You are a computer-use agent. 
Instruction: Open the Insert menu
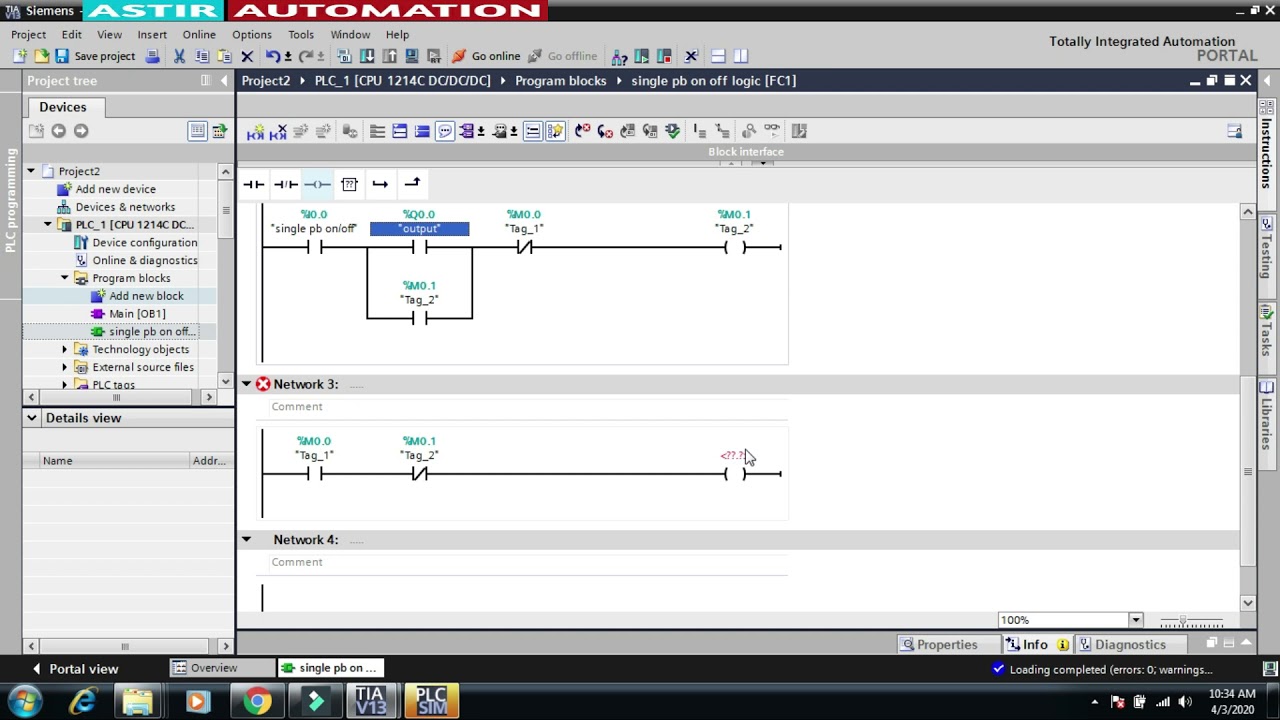click(x=152, y=34)
